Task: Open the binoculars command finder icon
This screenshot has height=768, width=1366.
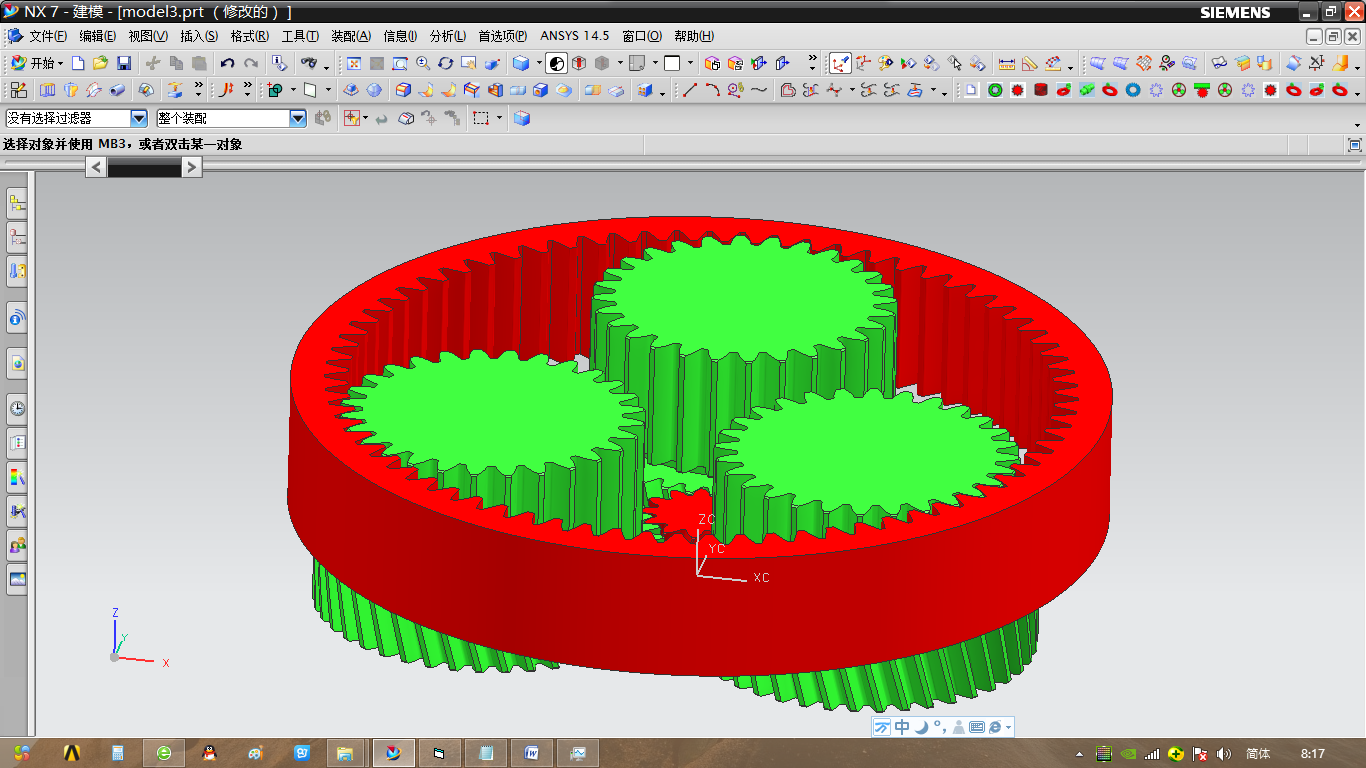Action: pyautogui.click(x=309, y=63)
